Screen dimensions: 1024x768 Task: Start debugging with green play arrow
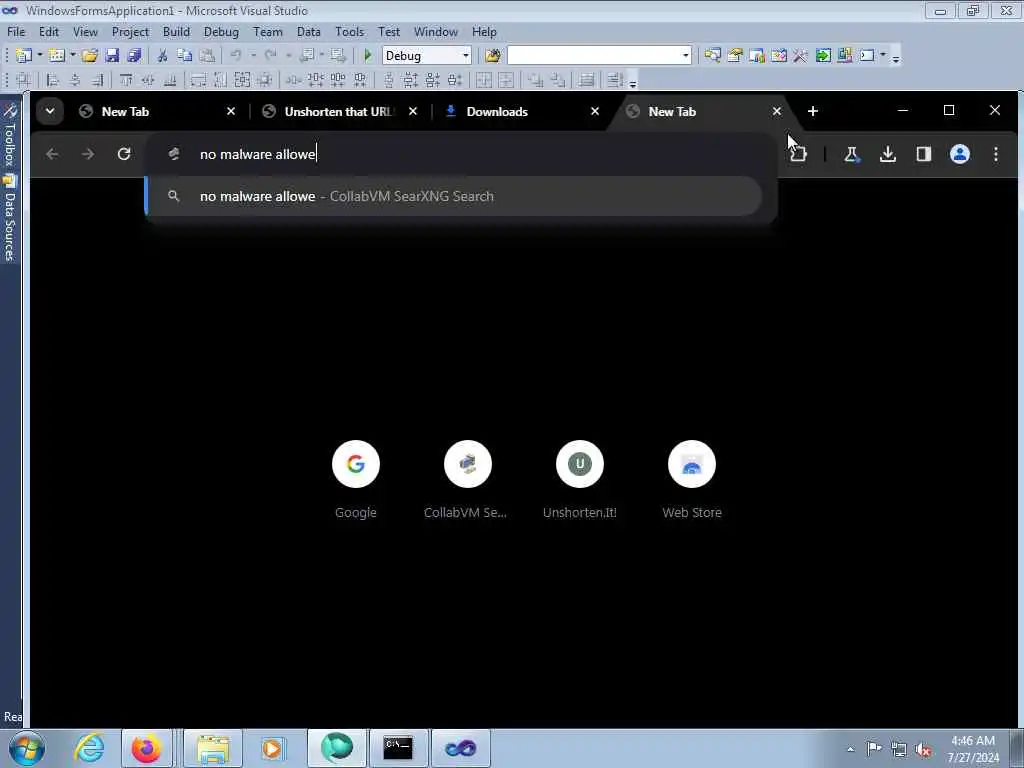pos(368,56)
